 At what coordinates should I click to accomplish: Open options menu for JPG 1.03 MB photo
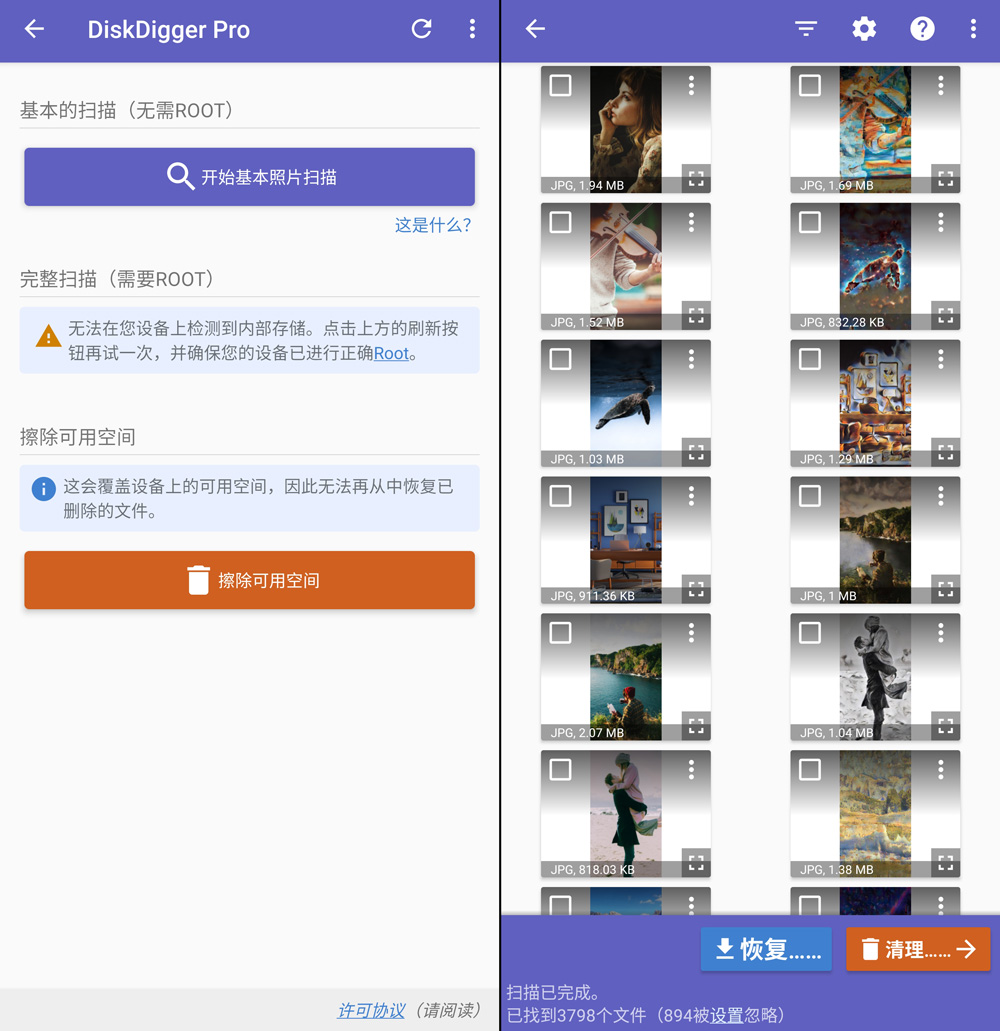tap(691, 359)
